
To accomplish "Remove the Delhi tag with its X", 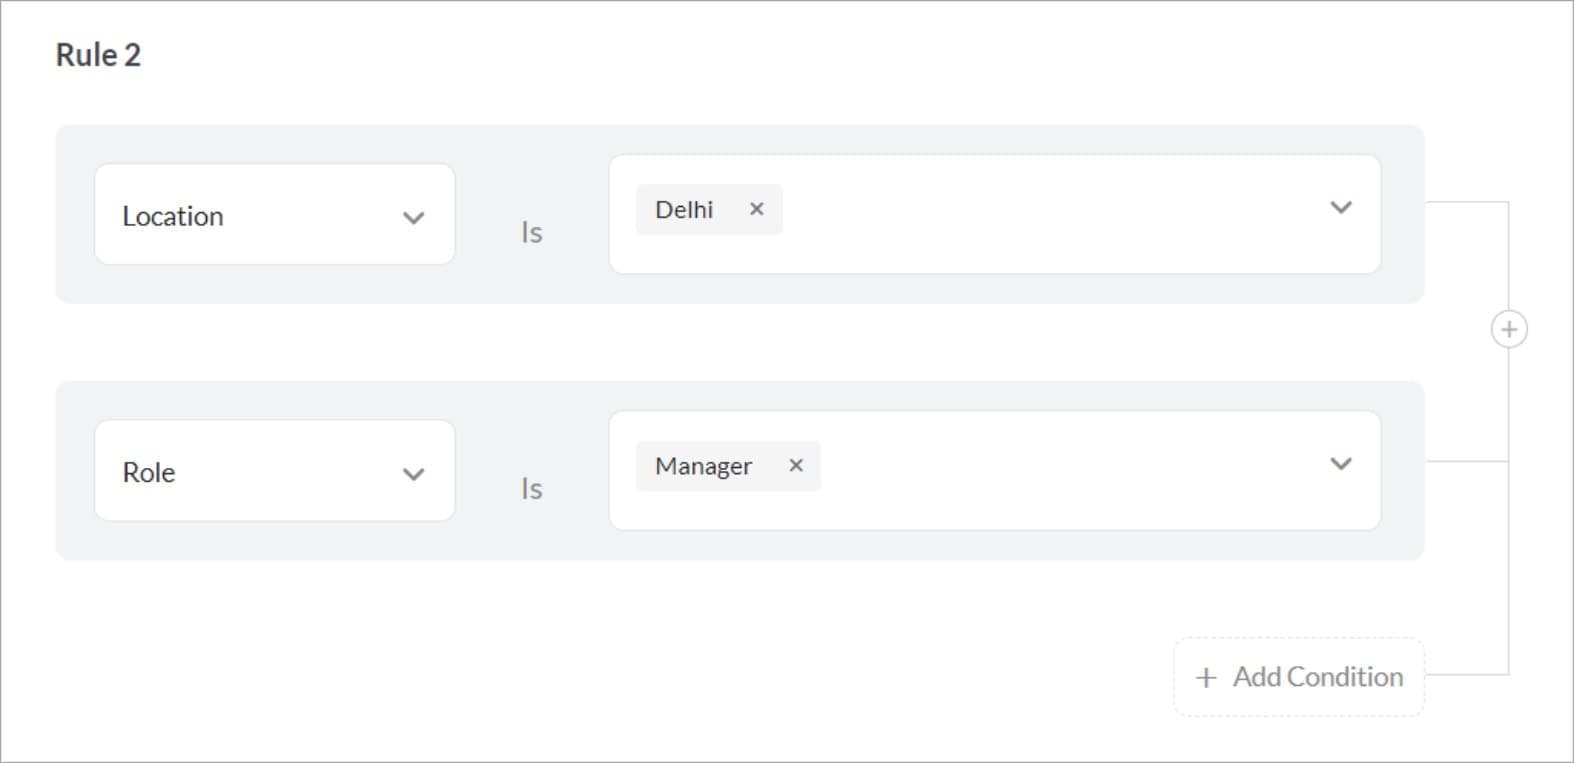I will (x=757, y=209).
